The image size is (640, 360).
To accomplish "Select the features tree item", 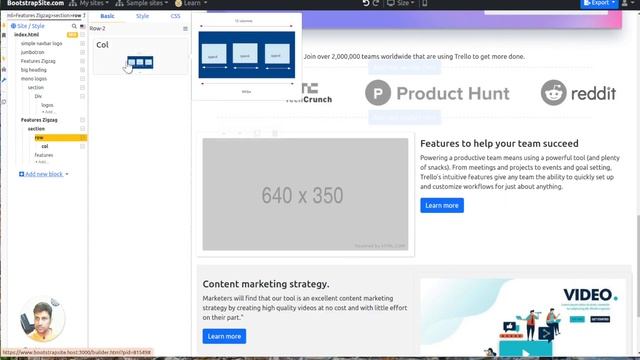I will (x=44, y=155).
